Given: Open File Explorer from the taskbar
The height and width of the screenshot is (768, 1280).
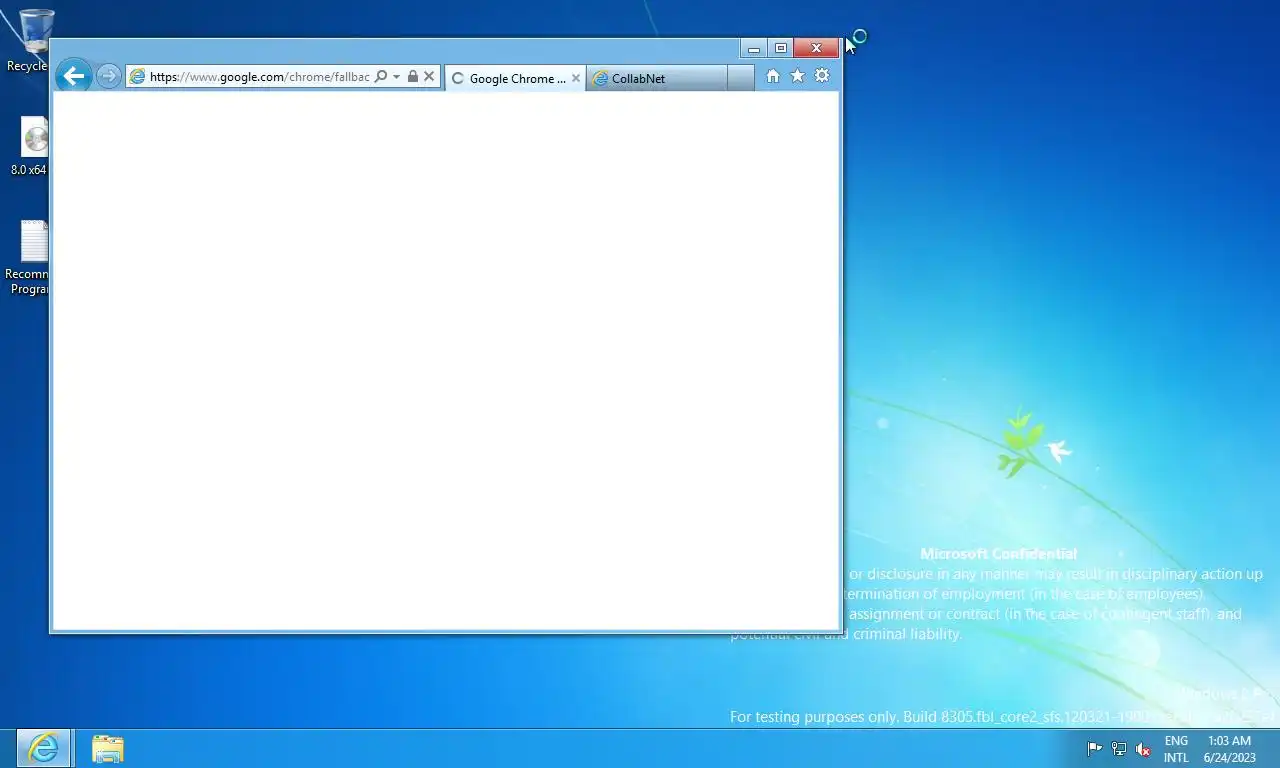Looking at the screenshot, I should 108,748.
